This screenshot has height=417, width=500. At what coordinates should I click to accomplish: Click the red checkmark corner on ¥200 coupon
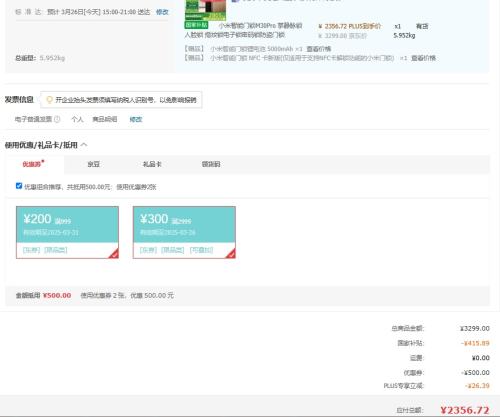coord(114,254)
